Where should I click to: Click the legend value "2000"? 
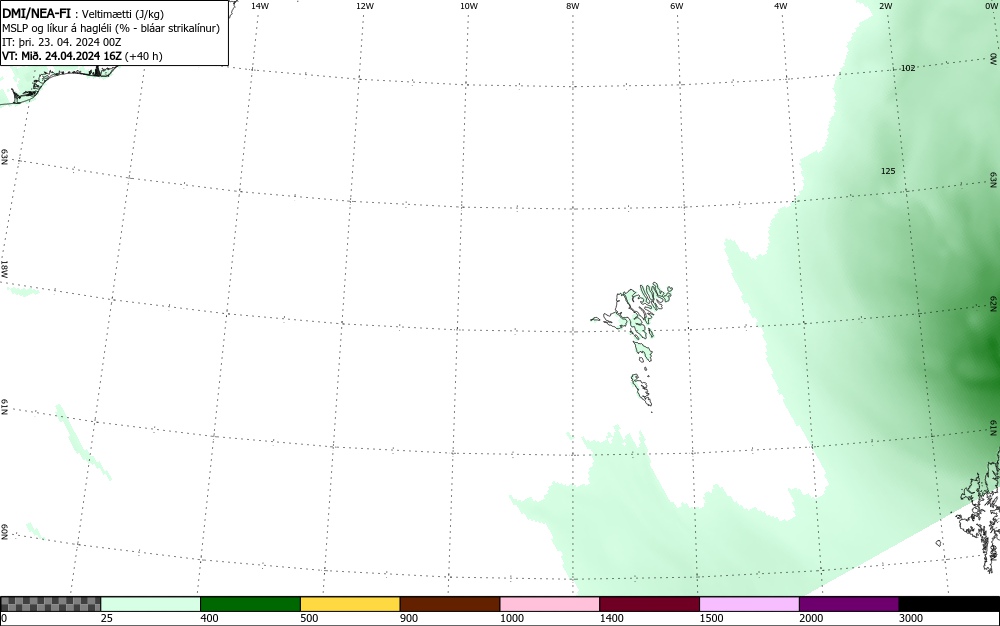[811, 618]
